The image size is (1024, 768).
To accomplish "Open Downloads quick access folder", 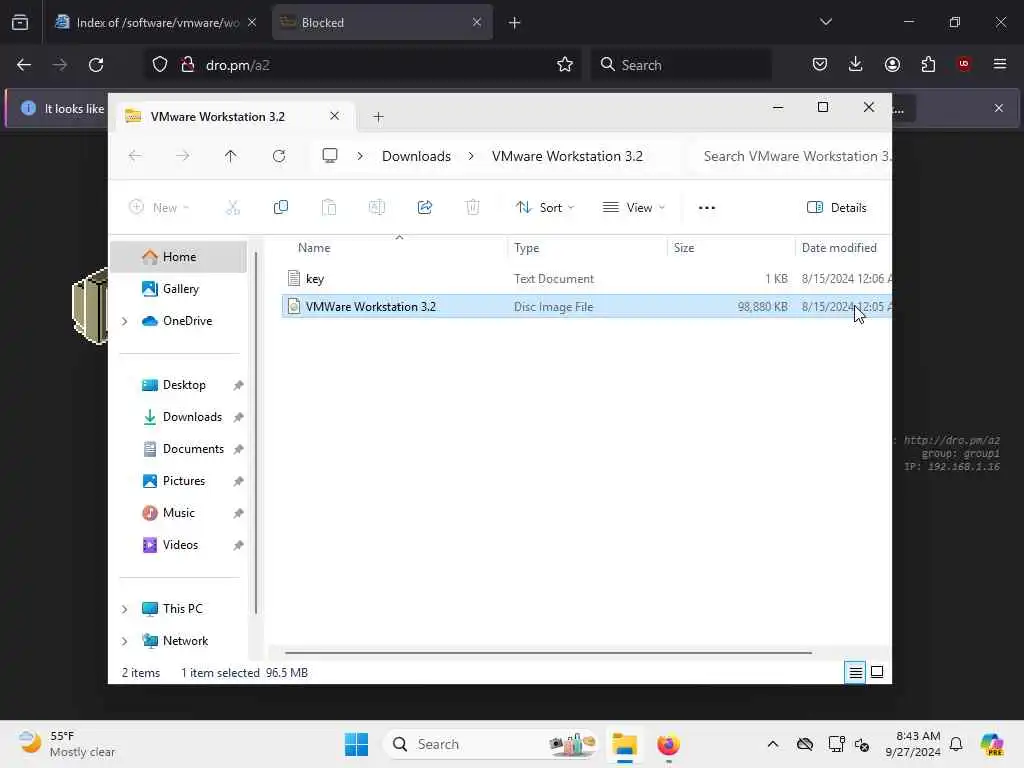I will point(192,417).
